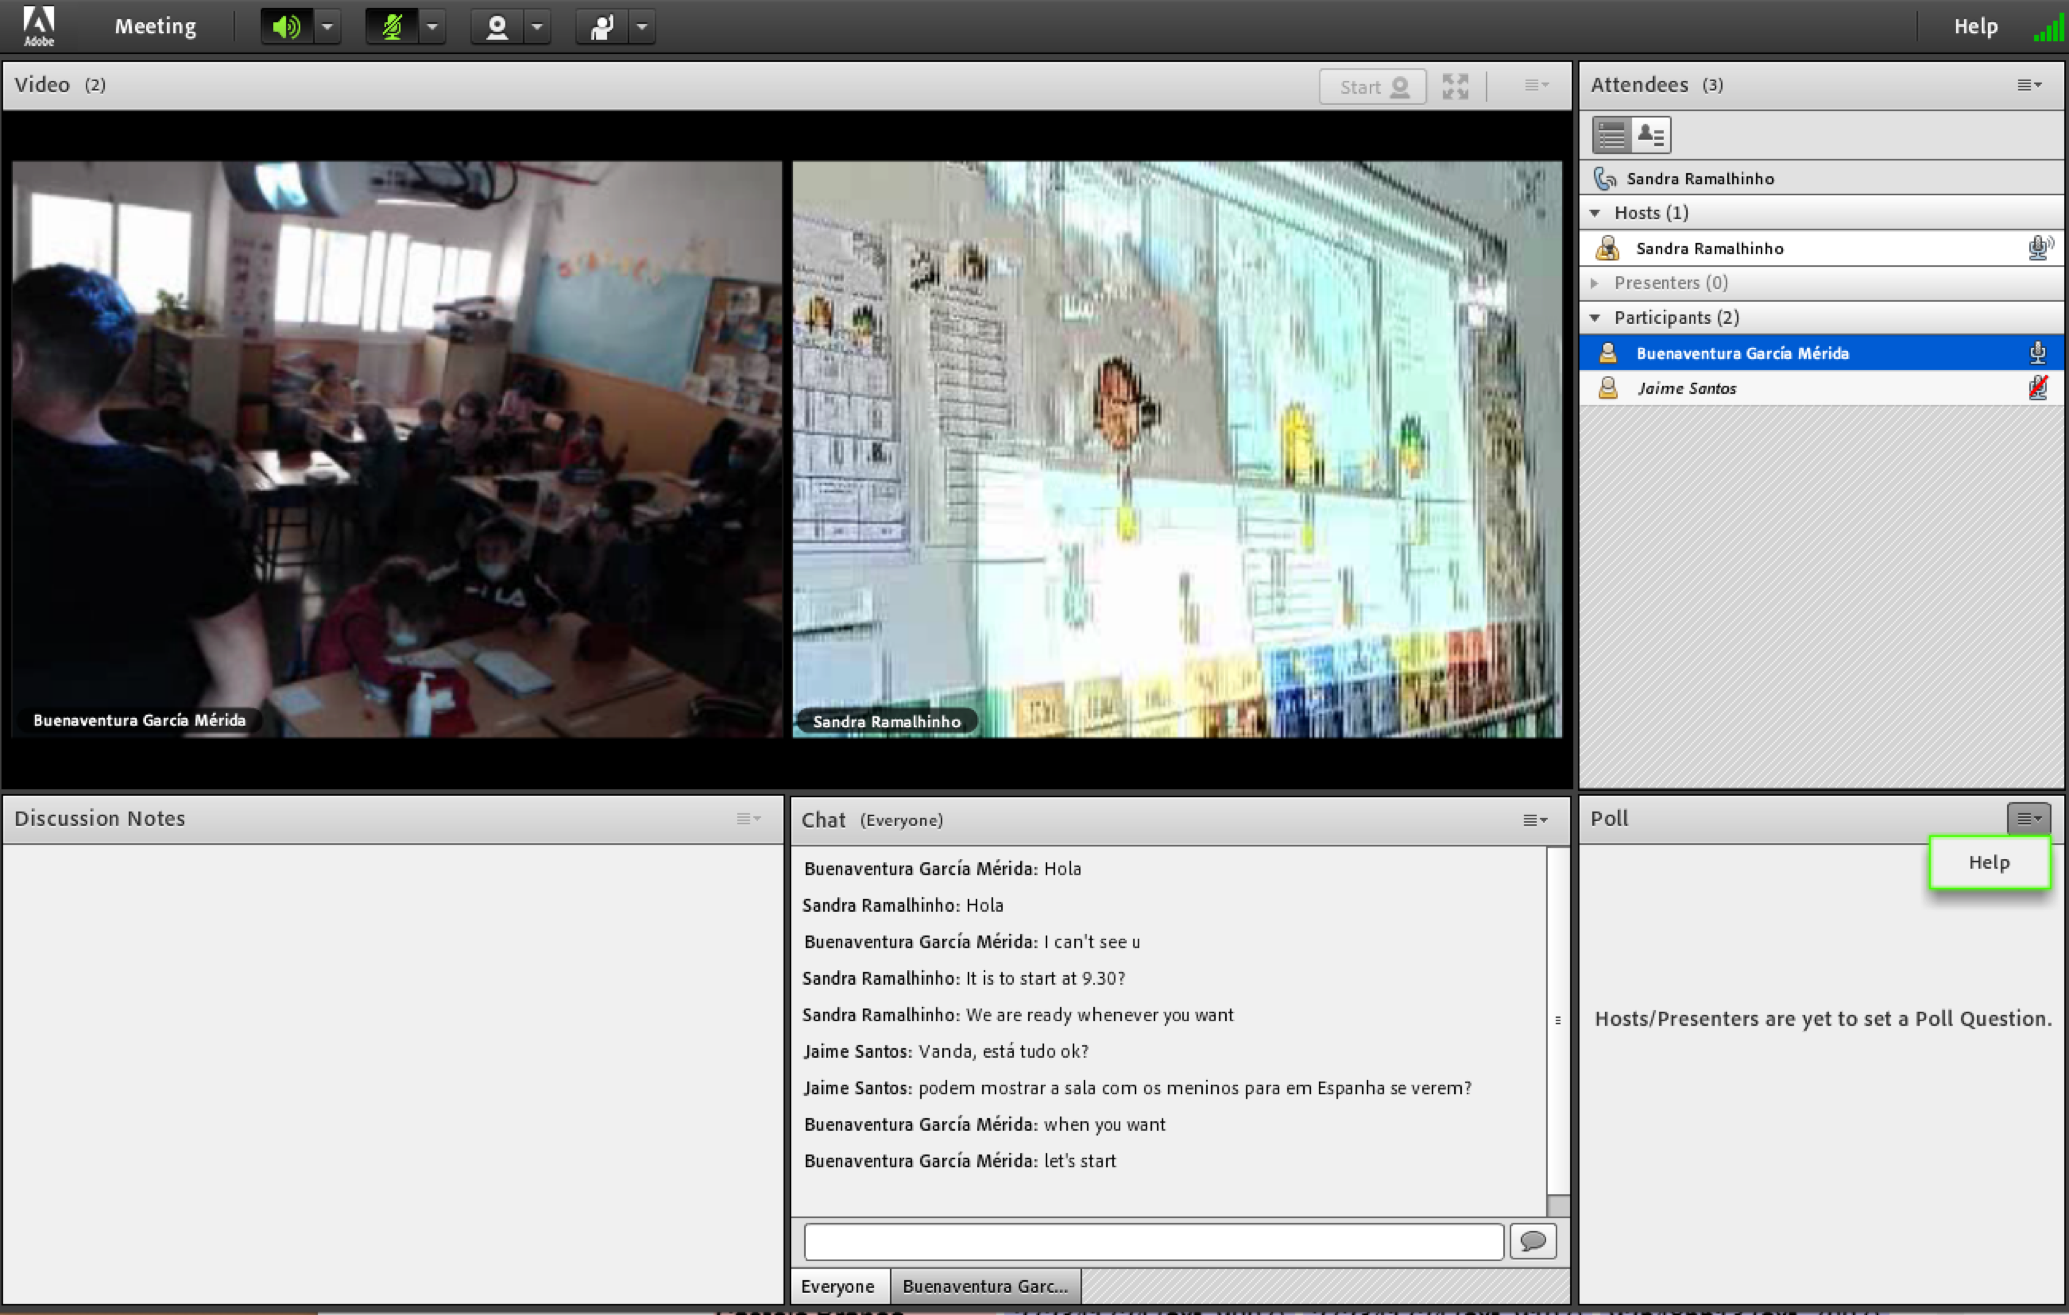Click the Help button in Poll panel
Image resolution: width=2069 pixels, height=1315 pixels.
pyautogui.click(x=1991, y=860)
